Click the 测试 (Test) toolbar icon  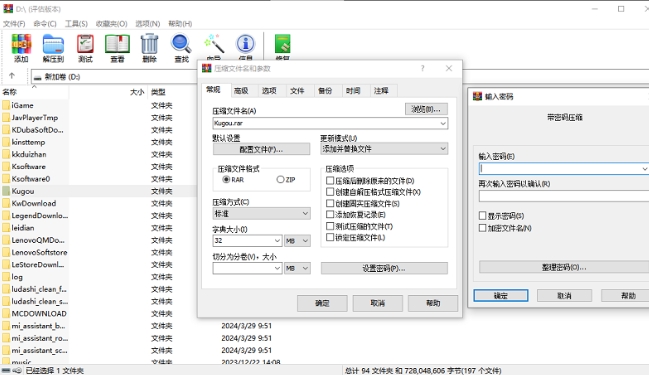(85, 44)
